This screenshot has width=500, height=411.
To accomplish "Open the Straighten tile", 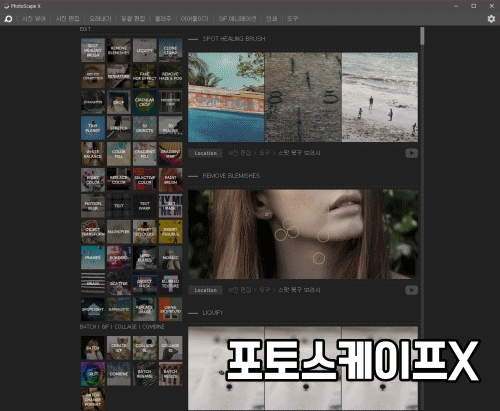I will click(x=93, y=102).
